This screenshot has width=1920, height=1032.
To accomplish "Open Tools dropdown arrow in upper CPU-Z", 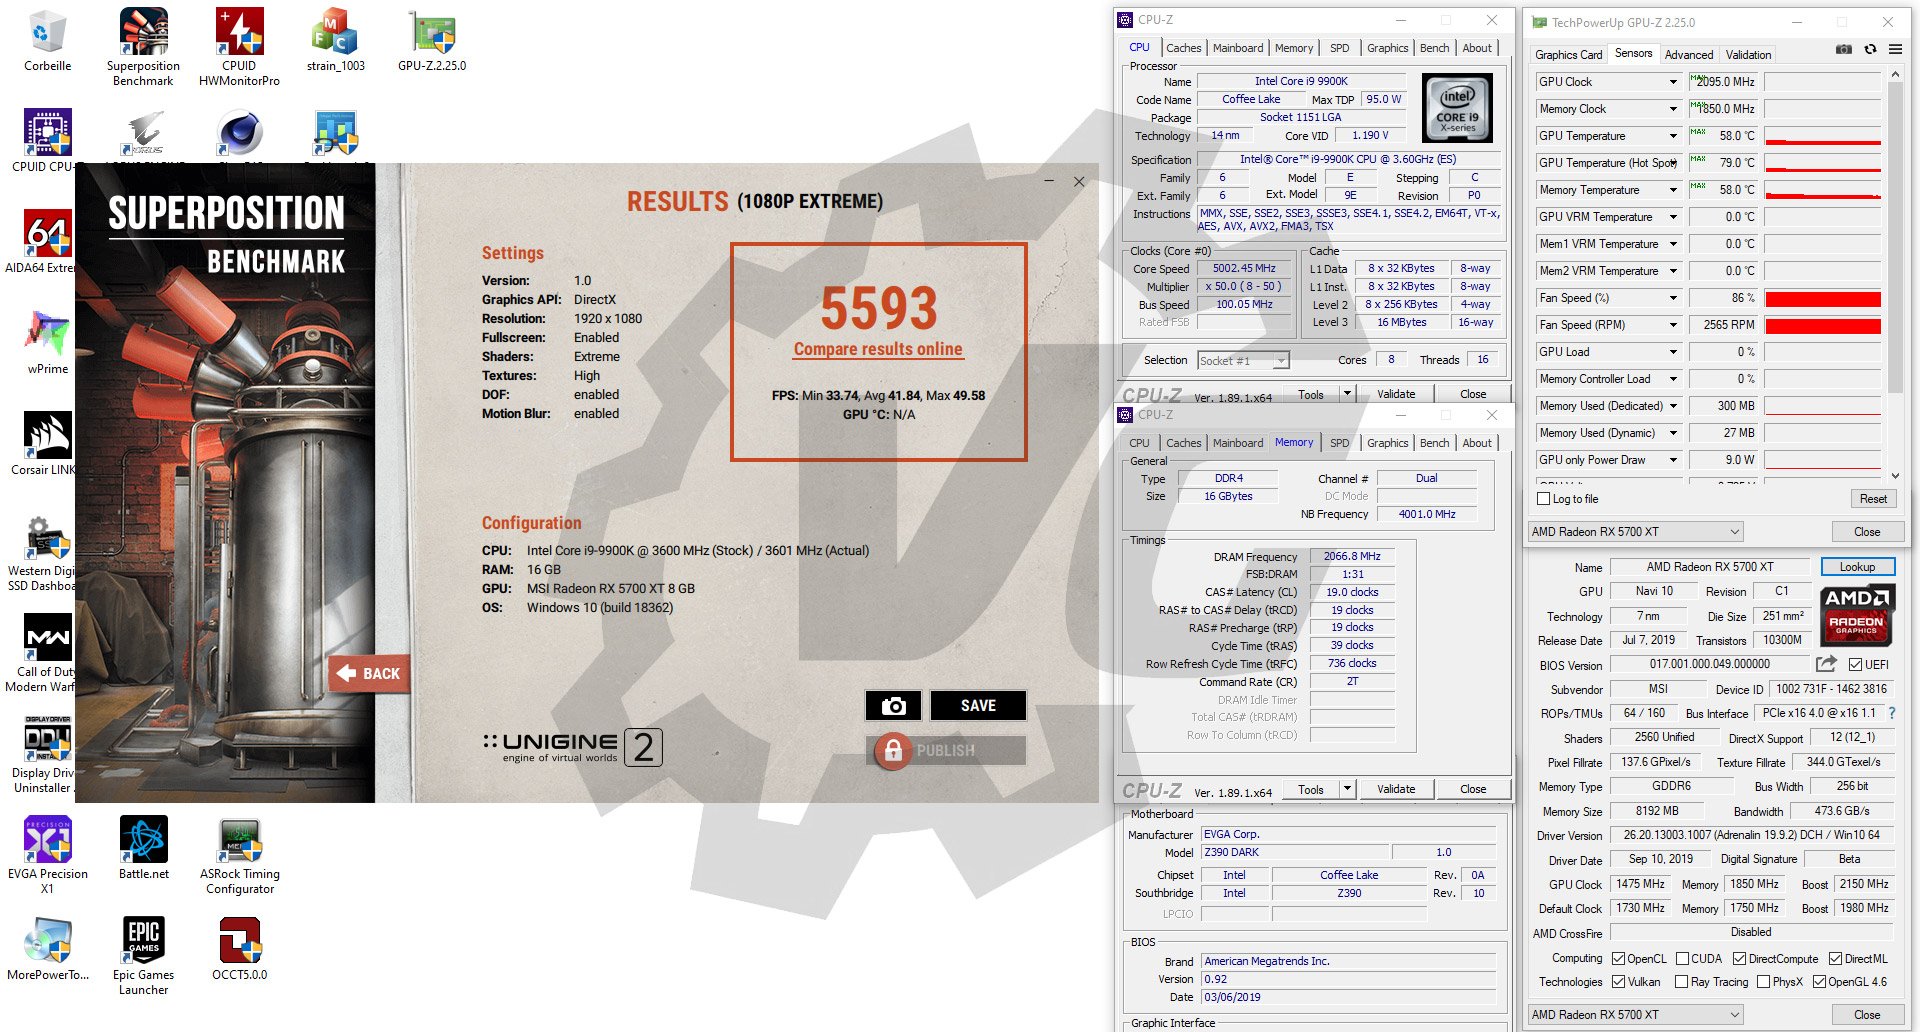I will click(x=1347, y=394).
